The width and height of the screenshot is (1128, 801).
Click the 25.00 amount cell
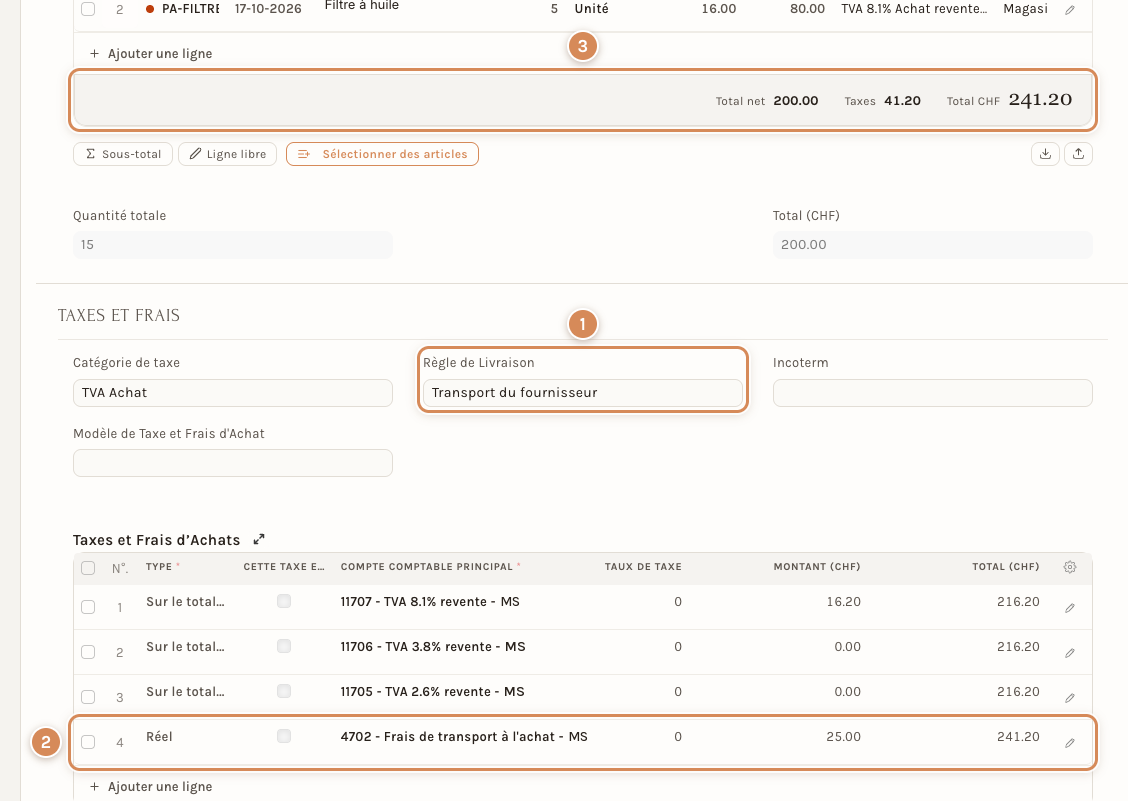pyautogui.click(x=843, y=737)
